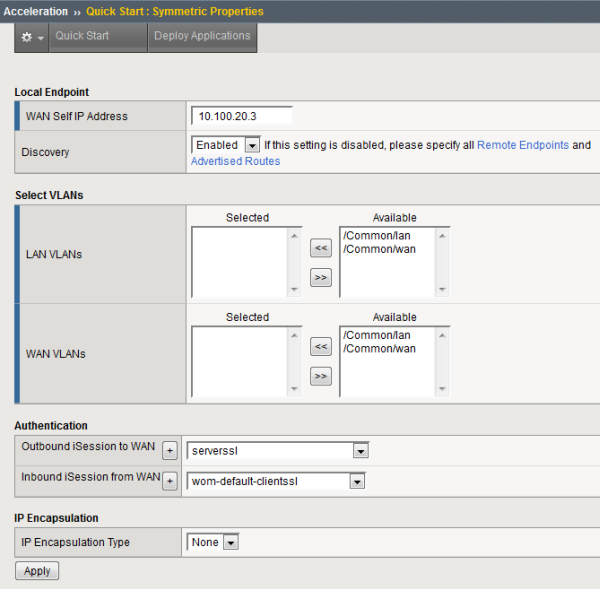
Task: Click the LAN VLANs move-left << button
Action: pos(320,249)
